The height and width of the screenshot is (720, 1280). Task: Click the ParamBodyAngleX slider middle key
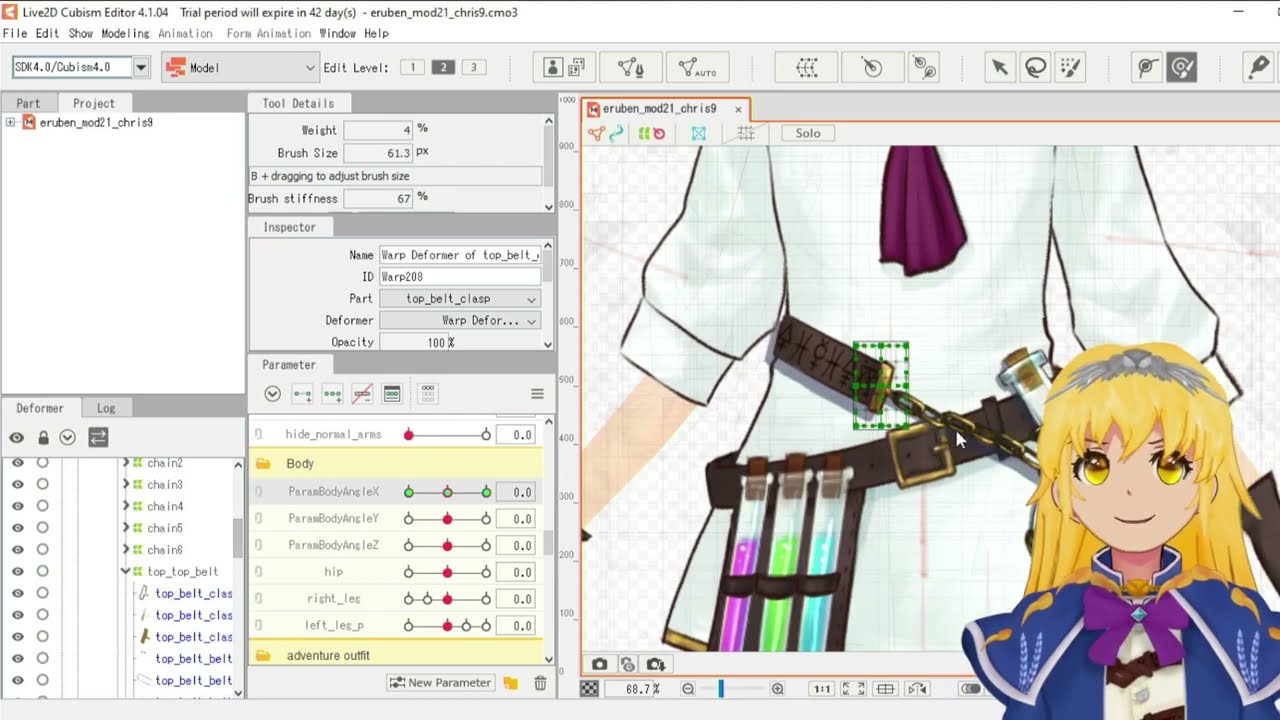(447, 492)
